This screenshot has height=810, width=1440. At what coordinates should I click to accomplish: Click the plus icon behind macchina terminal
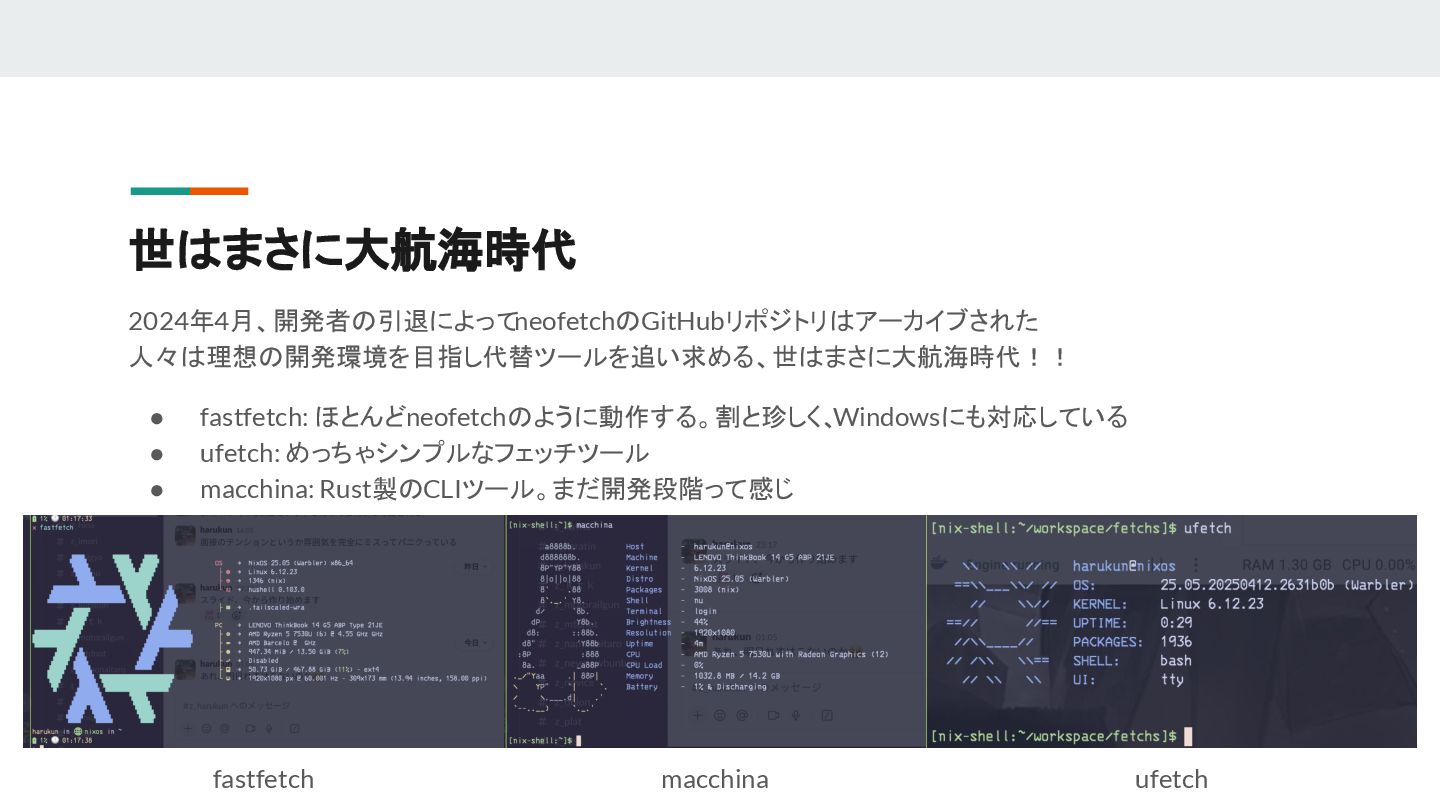[x=698, y=716]
